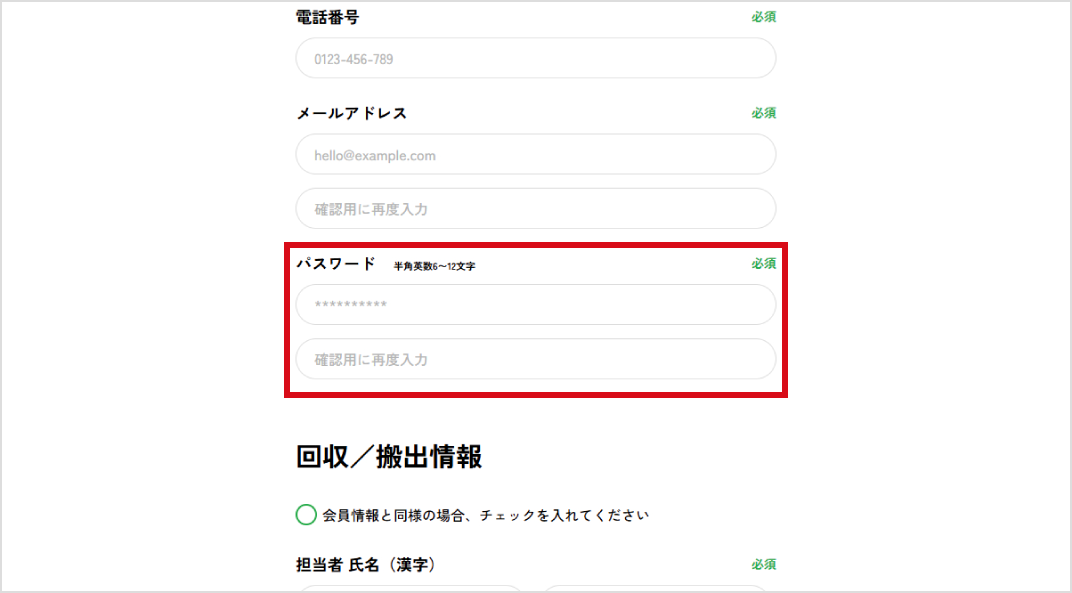Click the right name field under 担当者 氏名
1072x593 pixels.
657,589
